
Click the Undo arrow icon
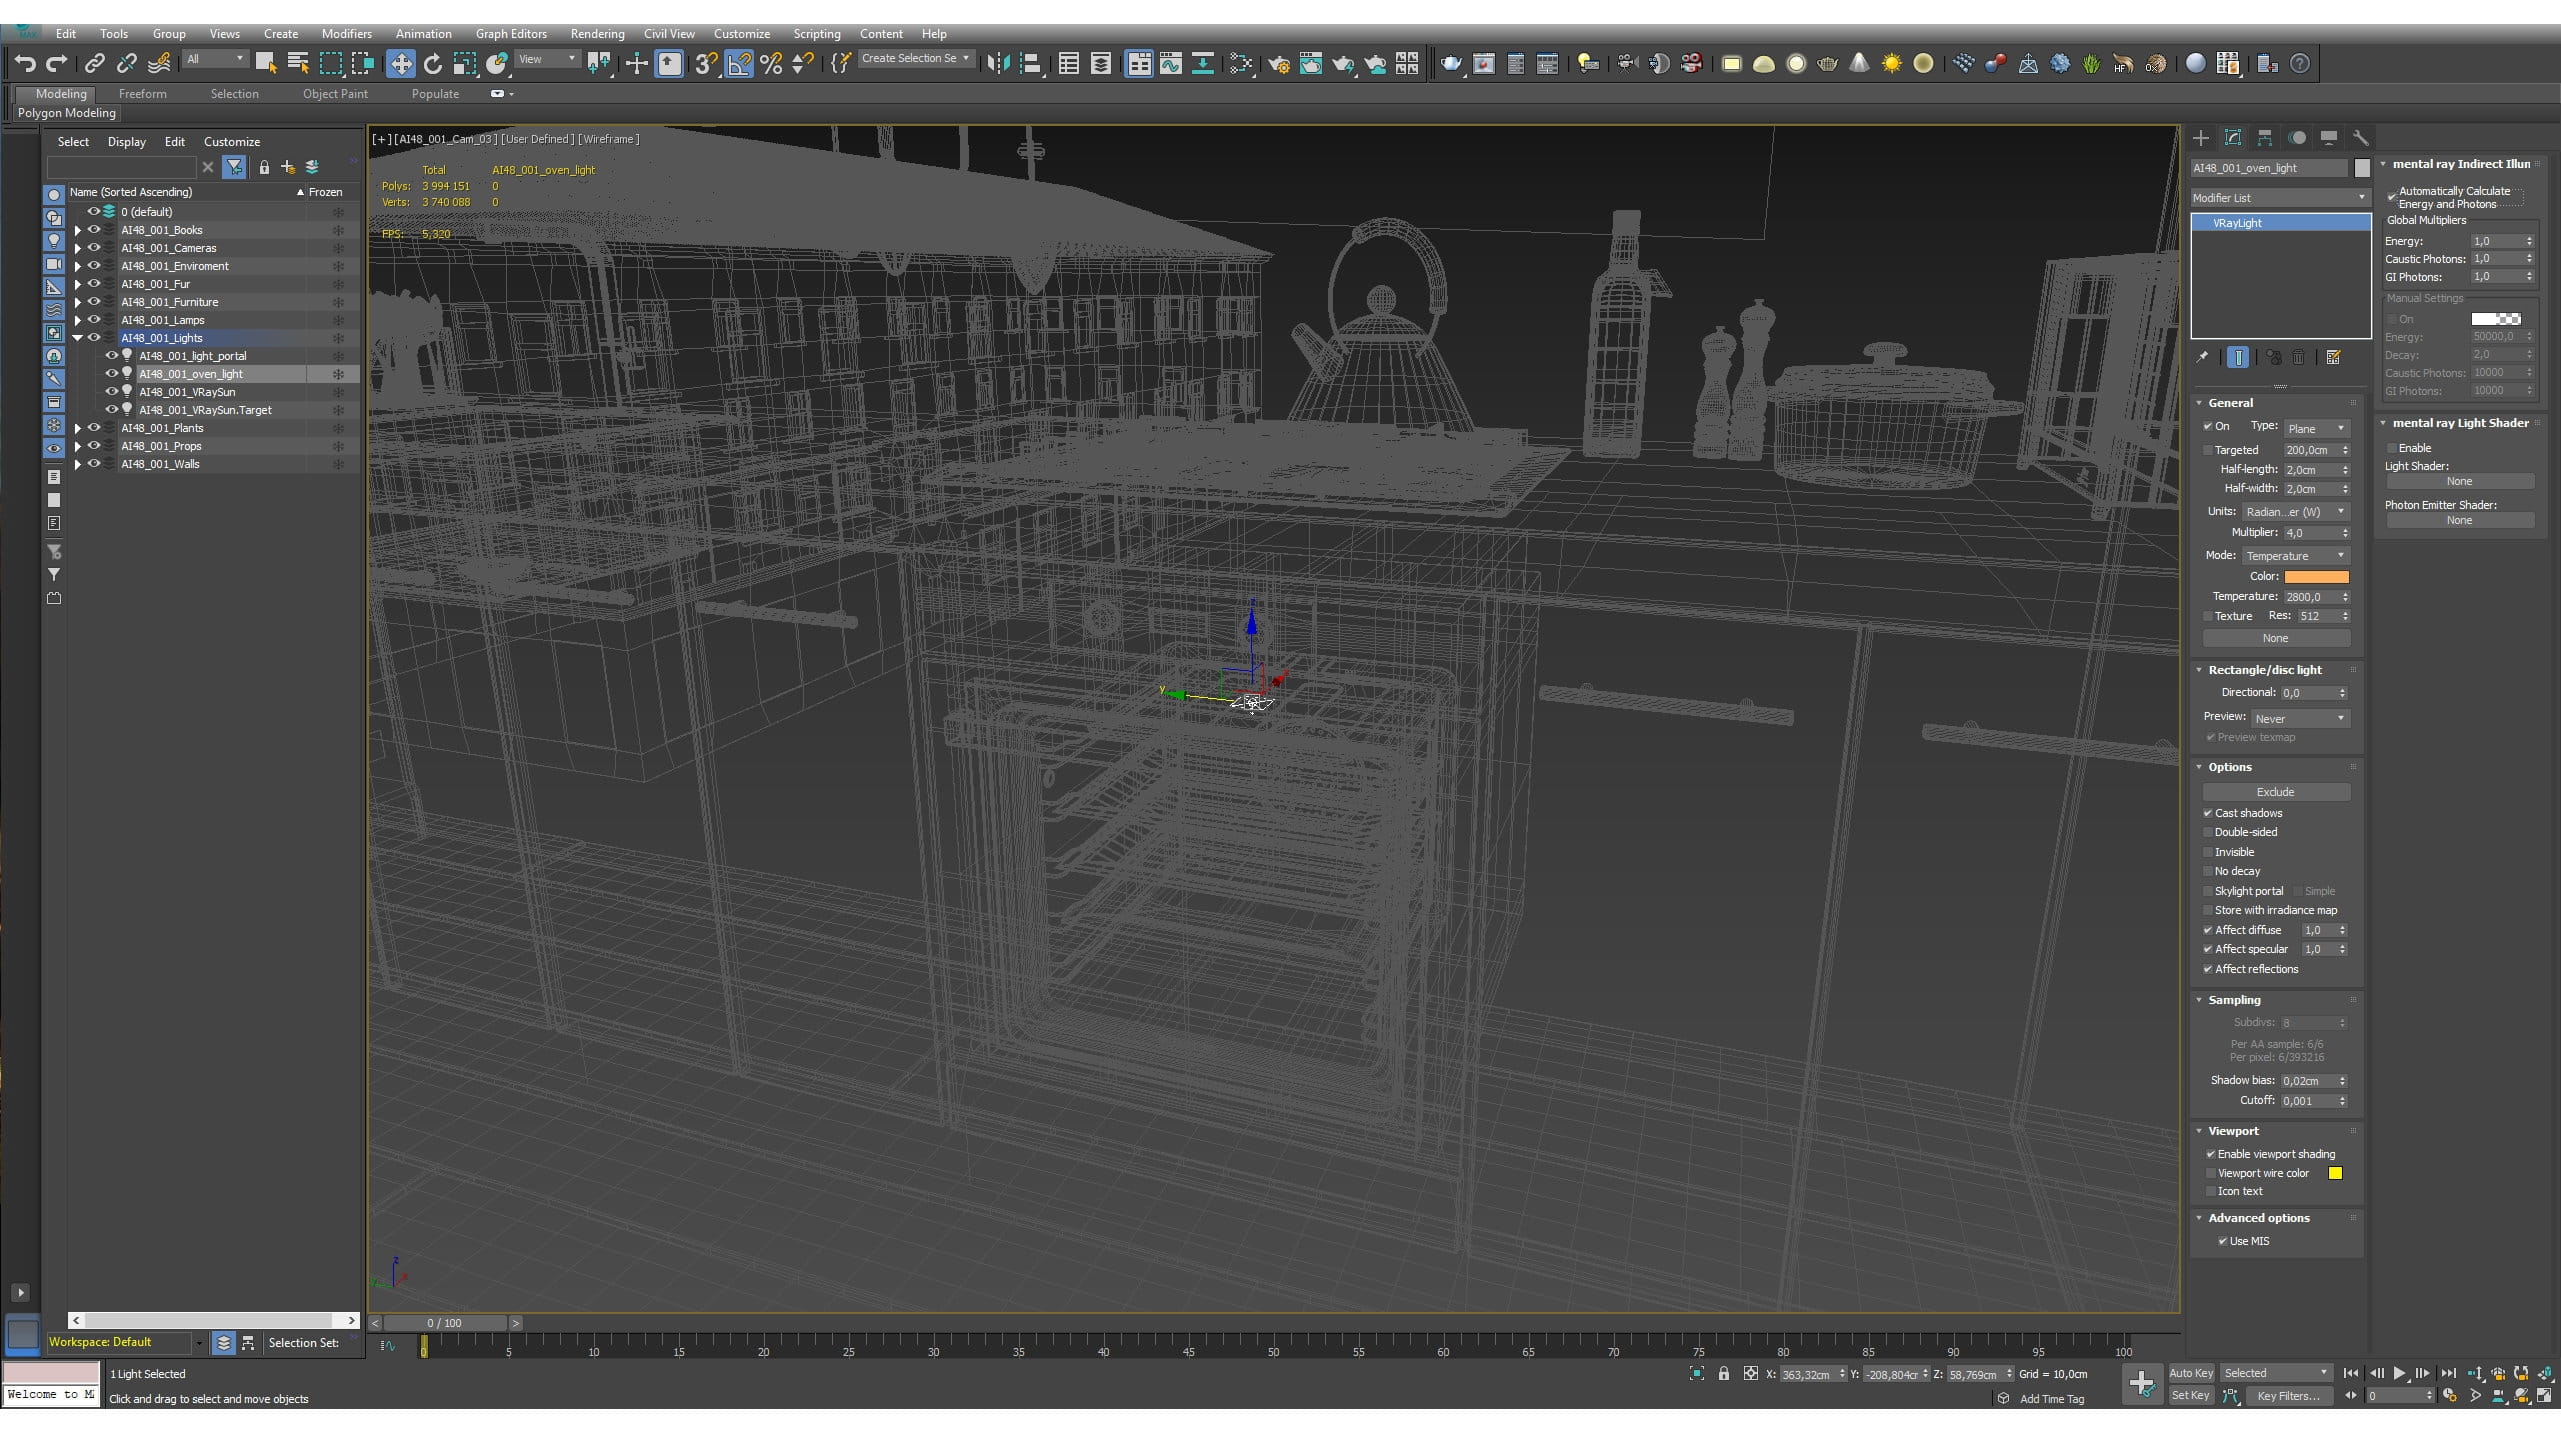pyautogui.click(x=25, y=64)
